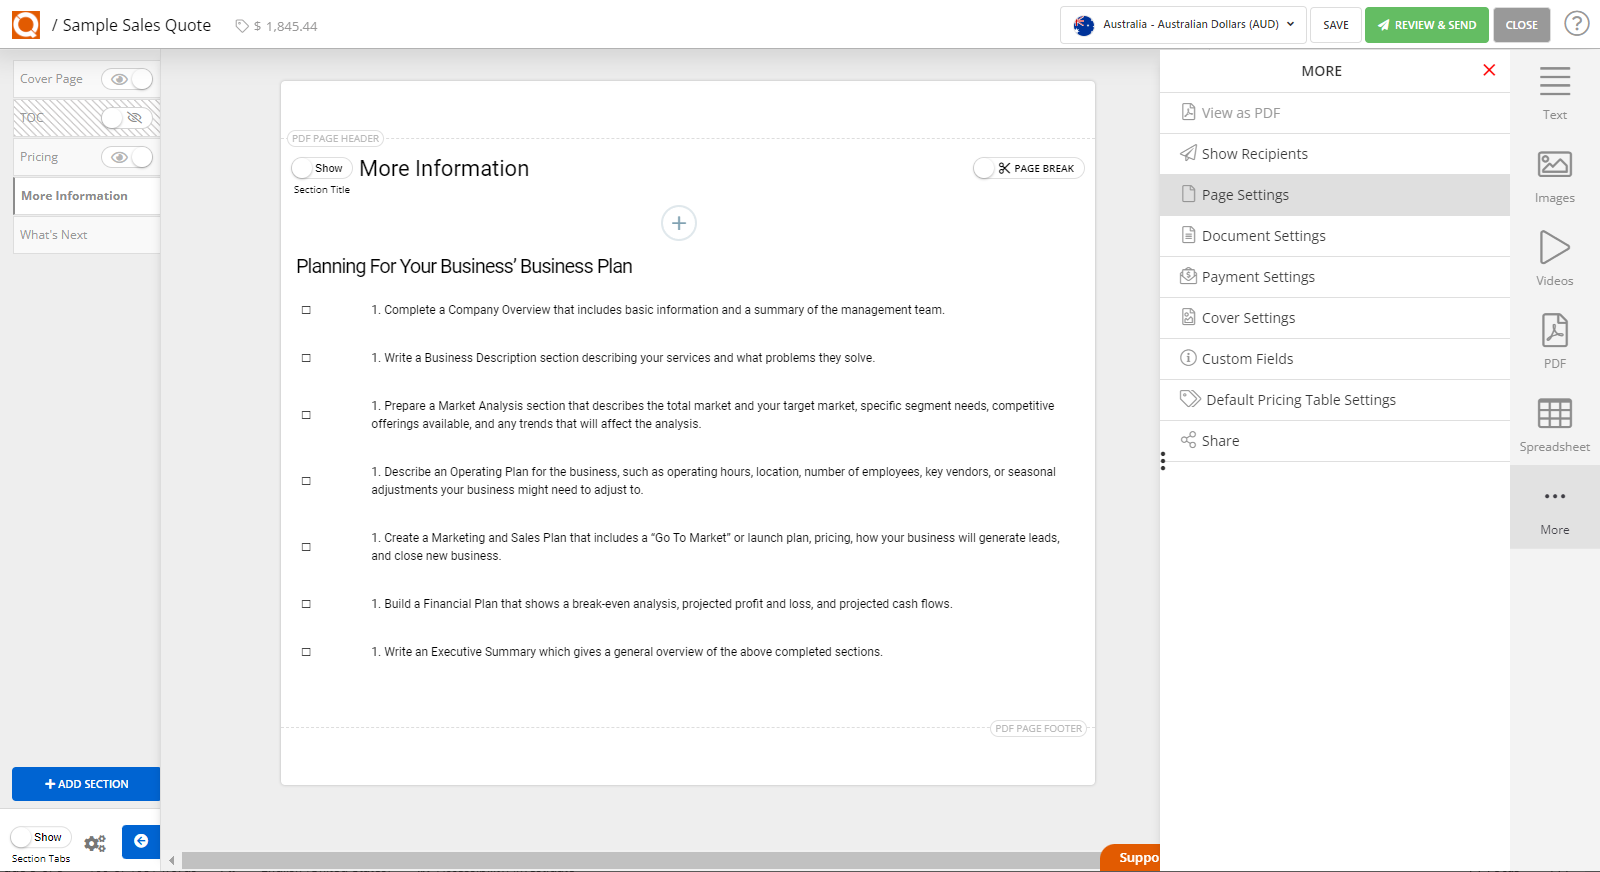Toggle Cover Page visibility switch
This screenshot has height=872, width=1600.
(x=127, y=79)
